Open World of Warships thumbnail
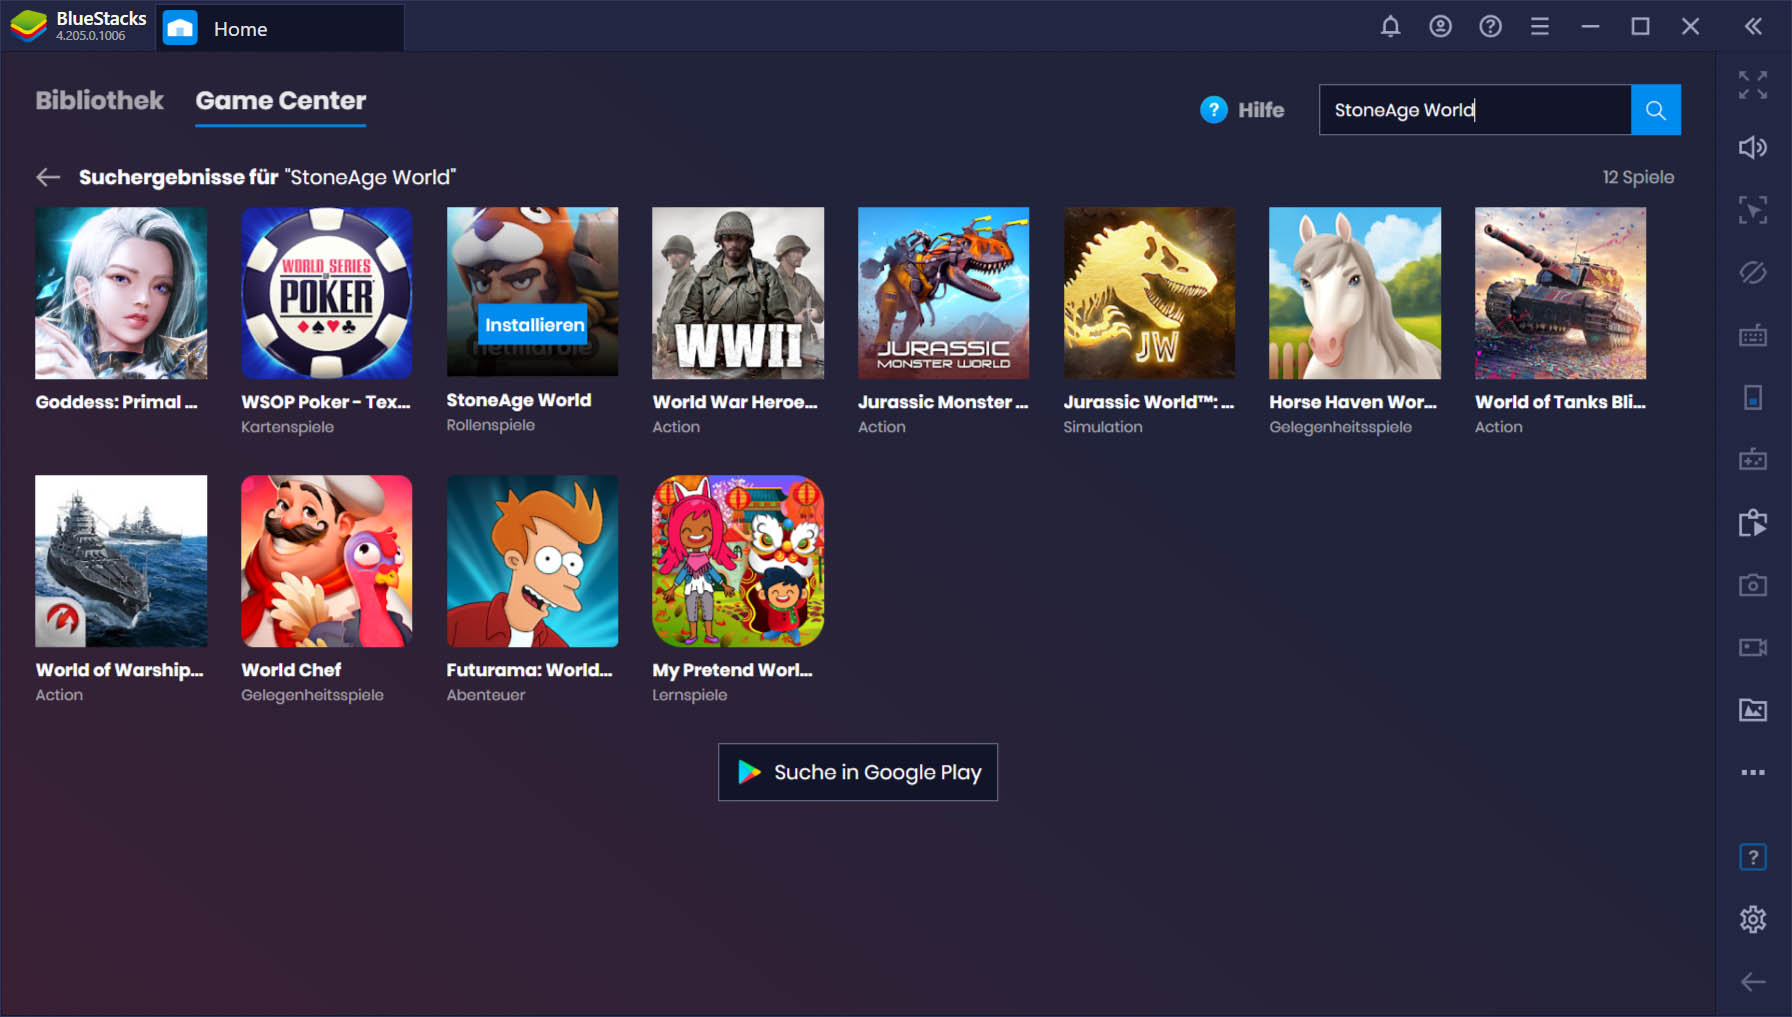Screen dimensions: 1792x1017 121,561
